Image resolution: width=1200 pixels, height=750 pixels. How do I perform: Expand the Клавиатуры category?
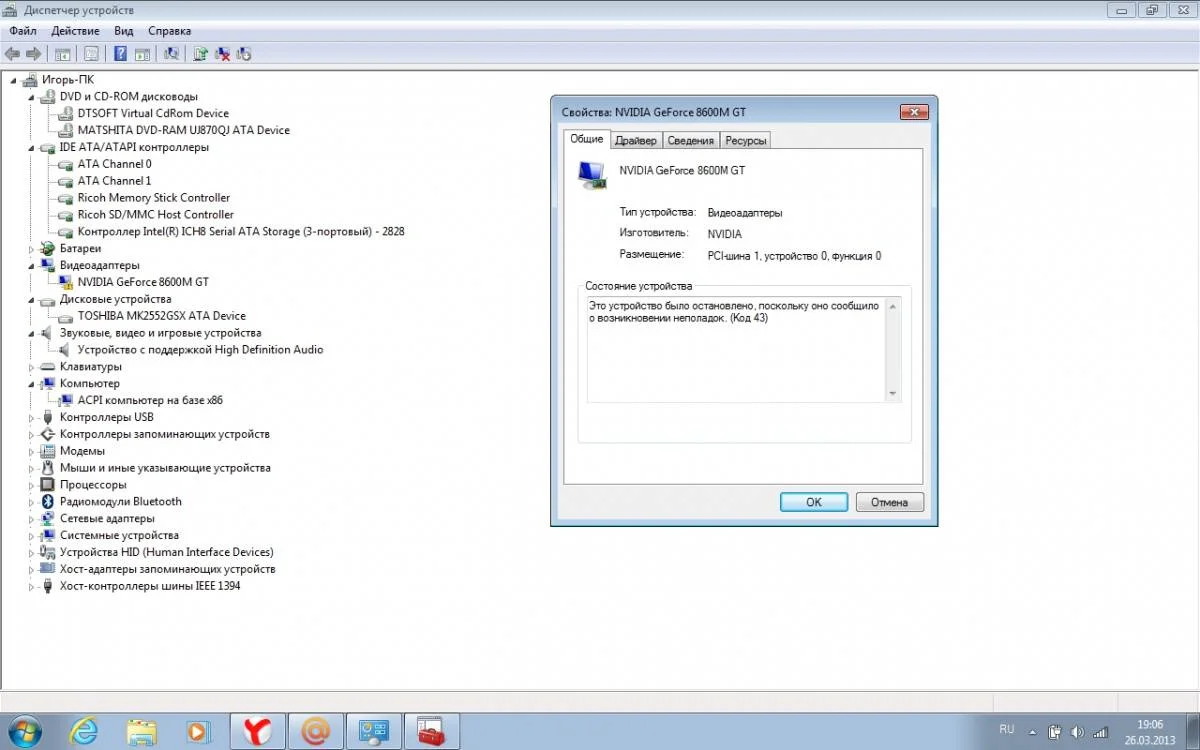click(32, 367)
